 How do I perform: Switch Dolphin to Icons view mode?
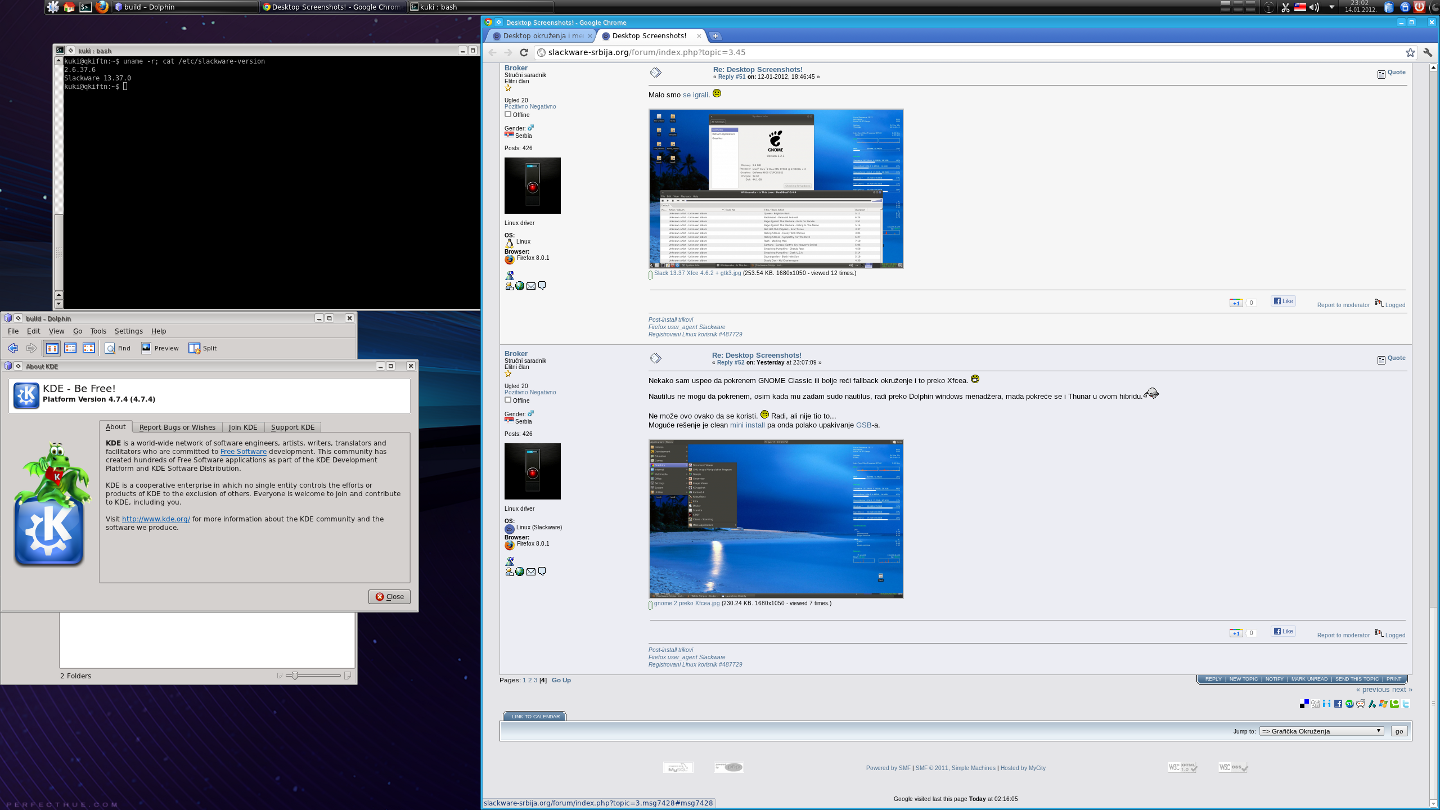coord(52,348)
